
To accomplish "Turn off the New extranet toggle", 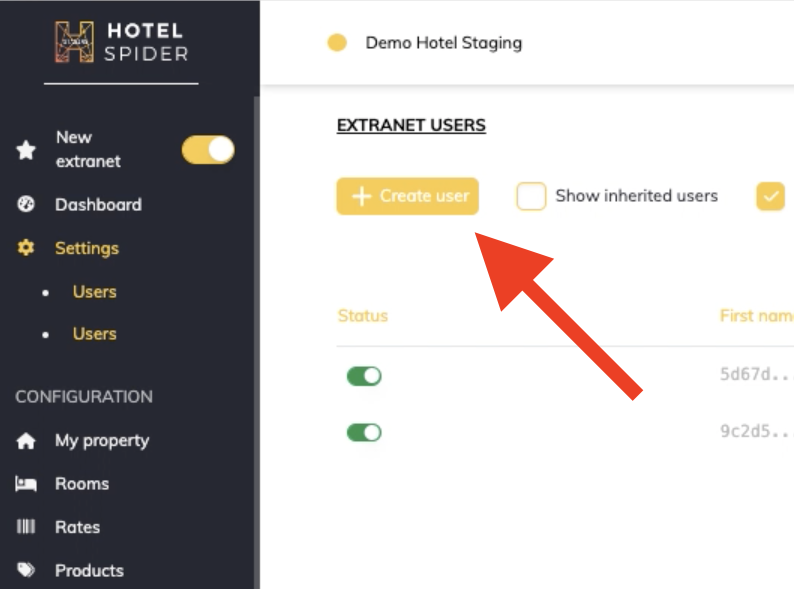I will [208, 150].
